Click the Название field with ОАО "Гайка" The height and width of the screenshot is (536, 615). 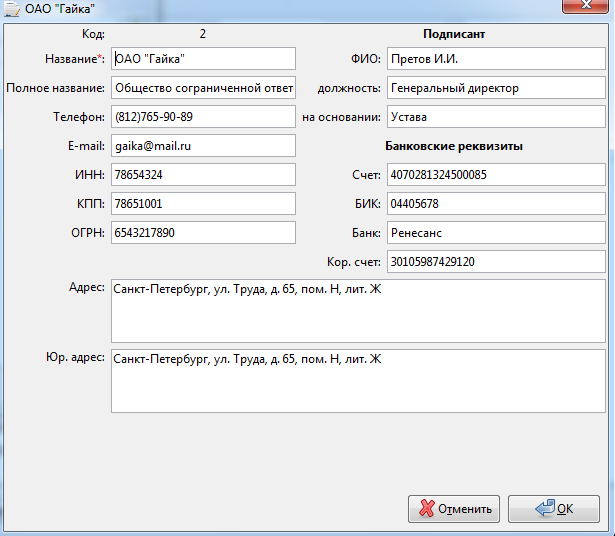[x=203, y=59]
